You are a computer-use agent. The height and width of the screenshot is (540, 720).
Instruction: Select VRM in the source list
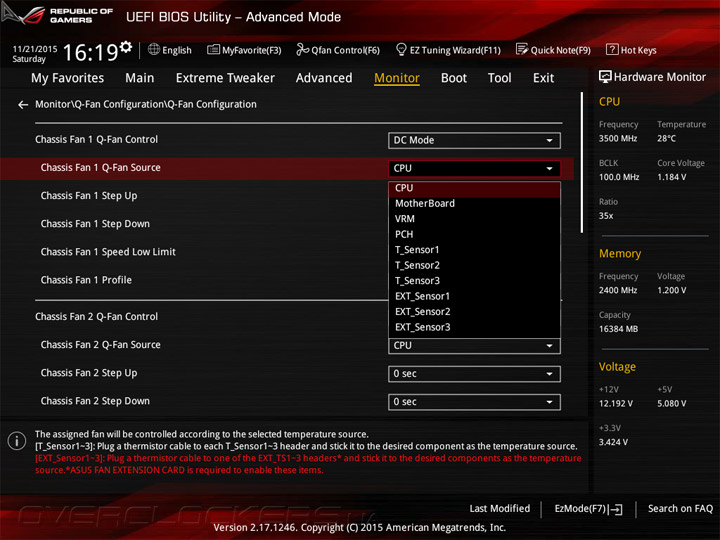(x=474, y=219)
